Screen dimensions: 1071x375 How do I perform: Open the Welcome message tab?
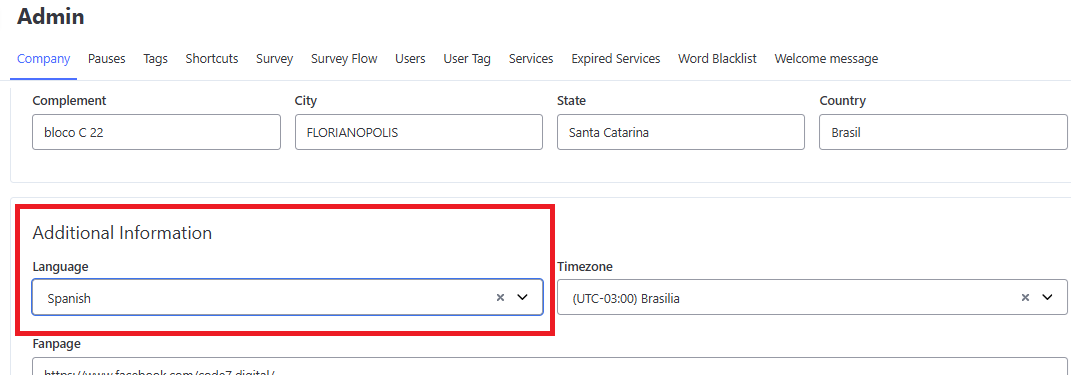[x=826, y=59]
